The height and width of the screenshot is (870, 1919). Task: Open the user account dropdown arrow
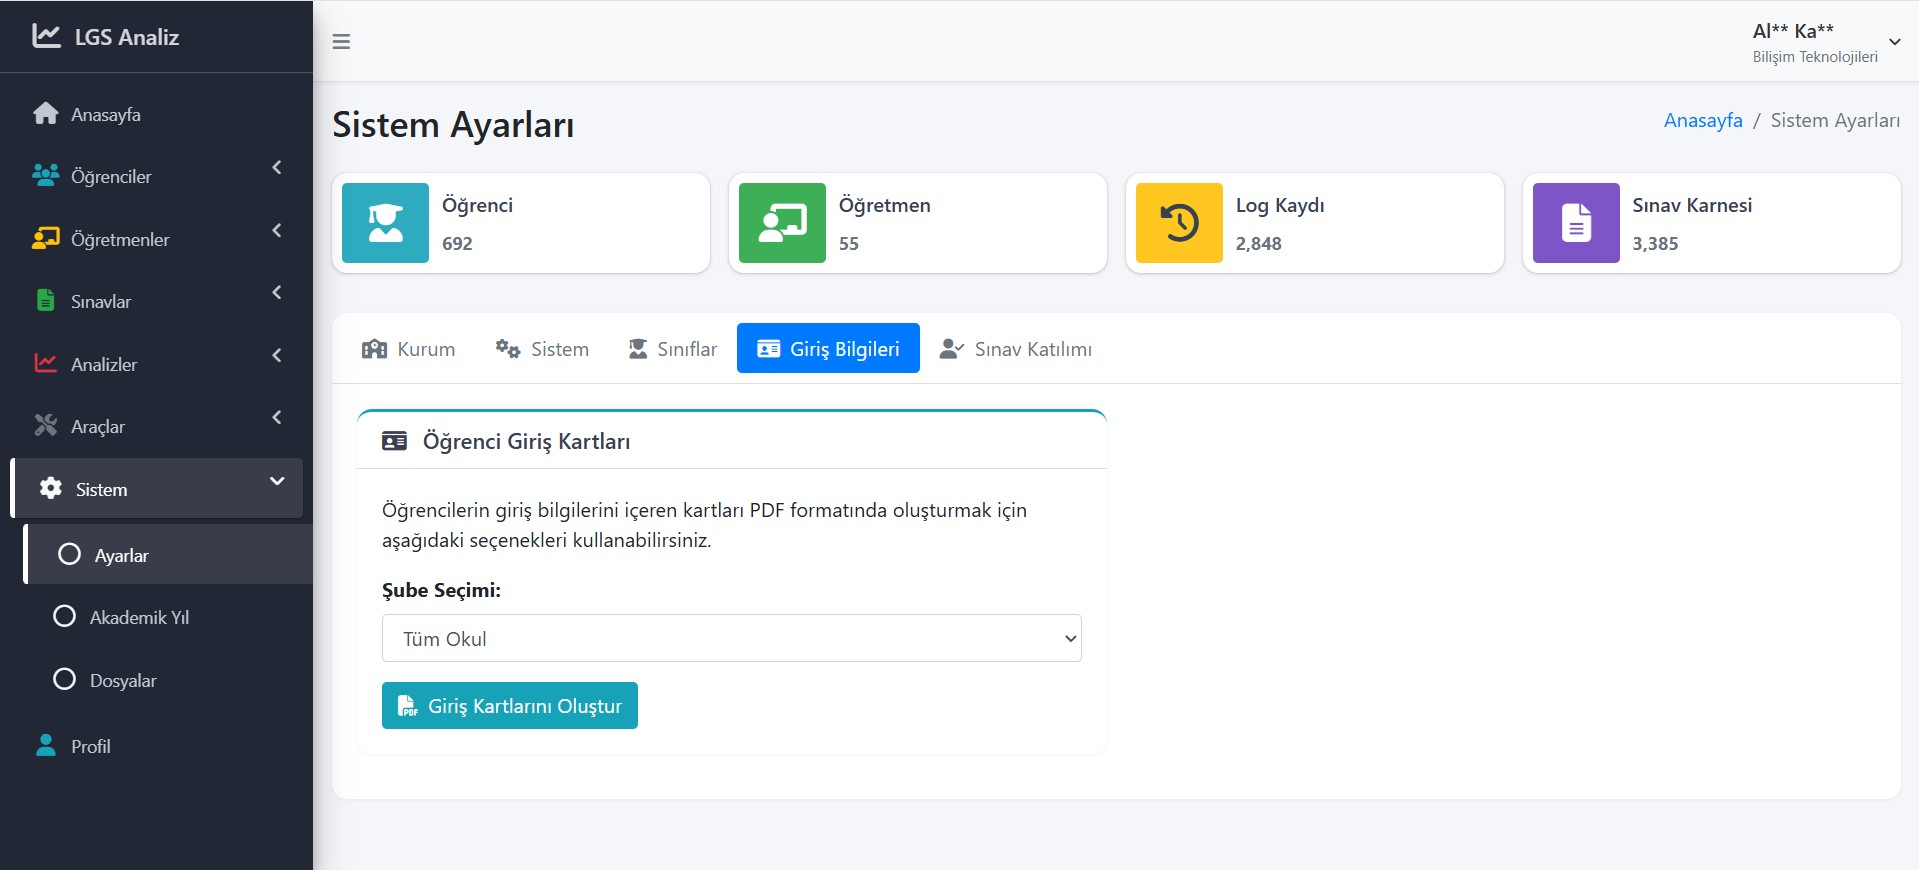click(x=1894, y=42)
